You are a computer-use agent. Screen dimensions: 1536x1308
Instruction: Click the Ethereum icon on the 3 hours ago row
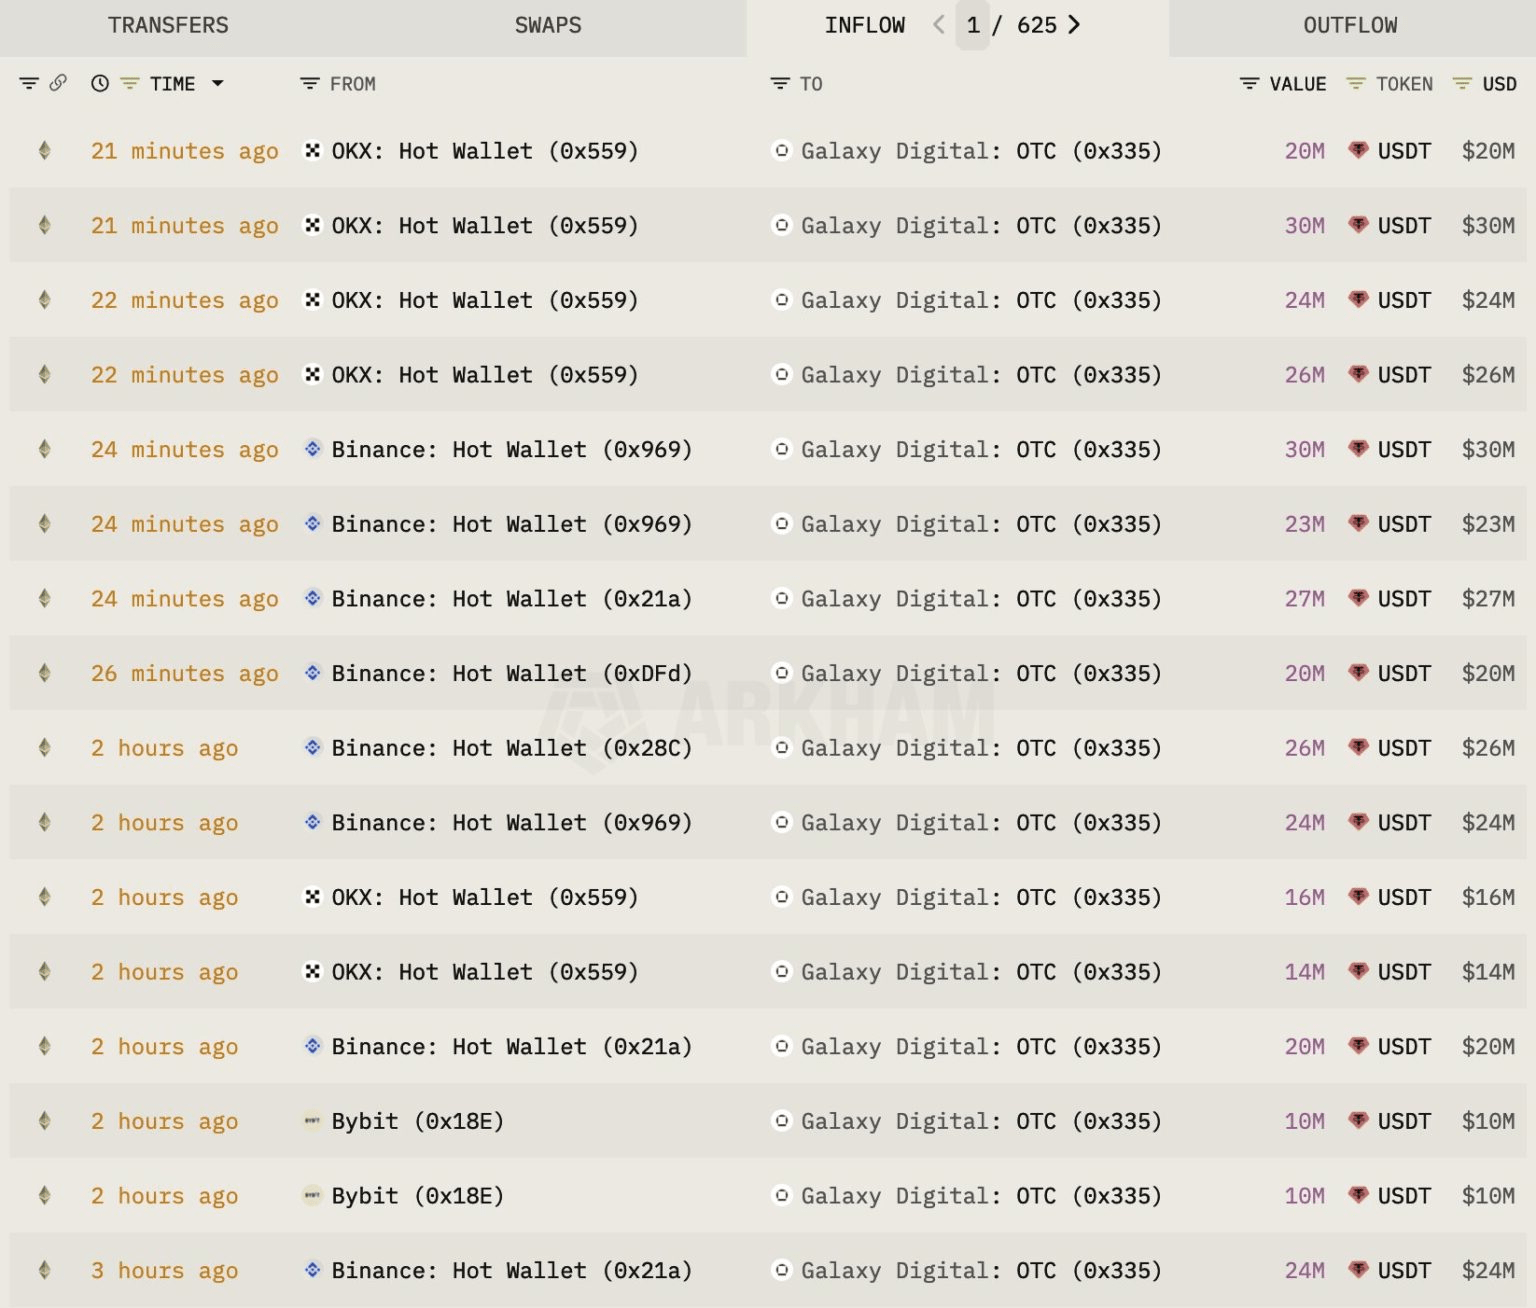[44, 1270]
